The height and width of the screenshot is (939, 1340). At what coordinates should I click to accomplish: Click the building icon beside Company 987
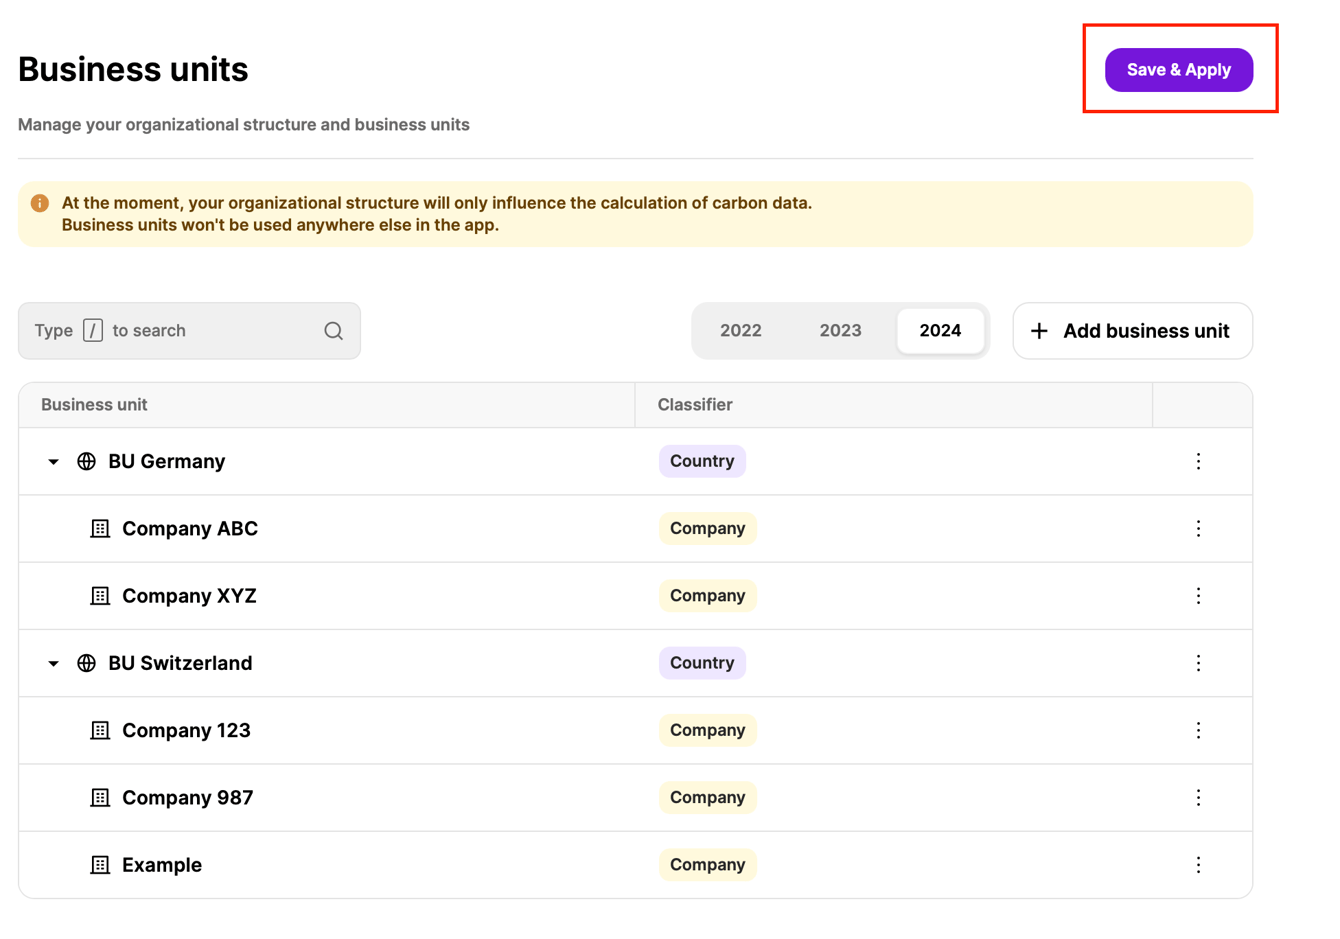[x=100, y=797]
